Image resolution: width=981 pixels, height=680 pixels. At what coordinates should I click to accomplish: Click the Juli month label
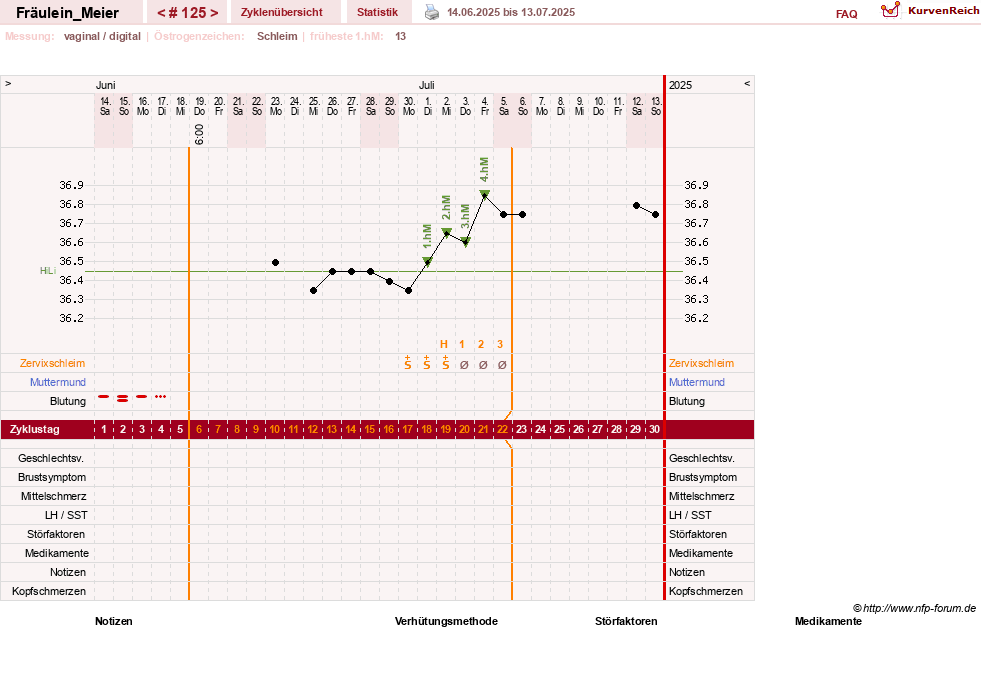coord(427,85)
